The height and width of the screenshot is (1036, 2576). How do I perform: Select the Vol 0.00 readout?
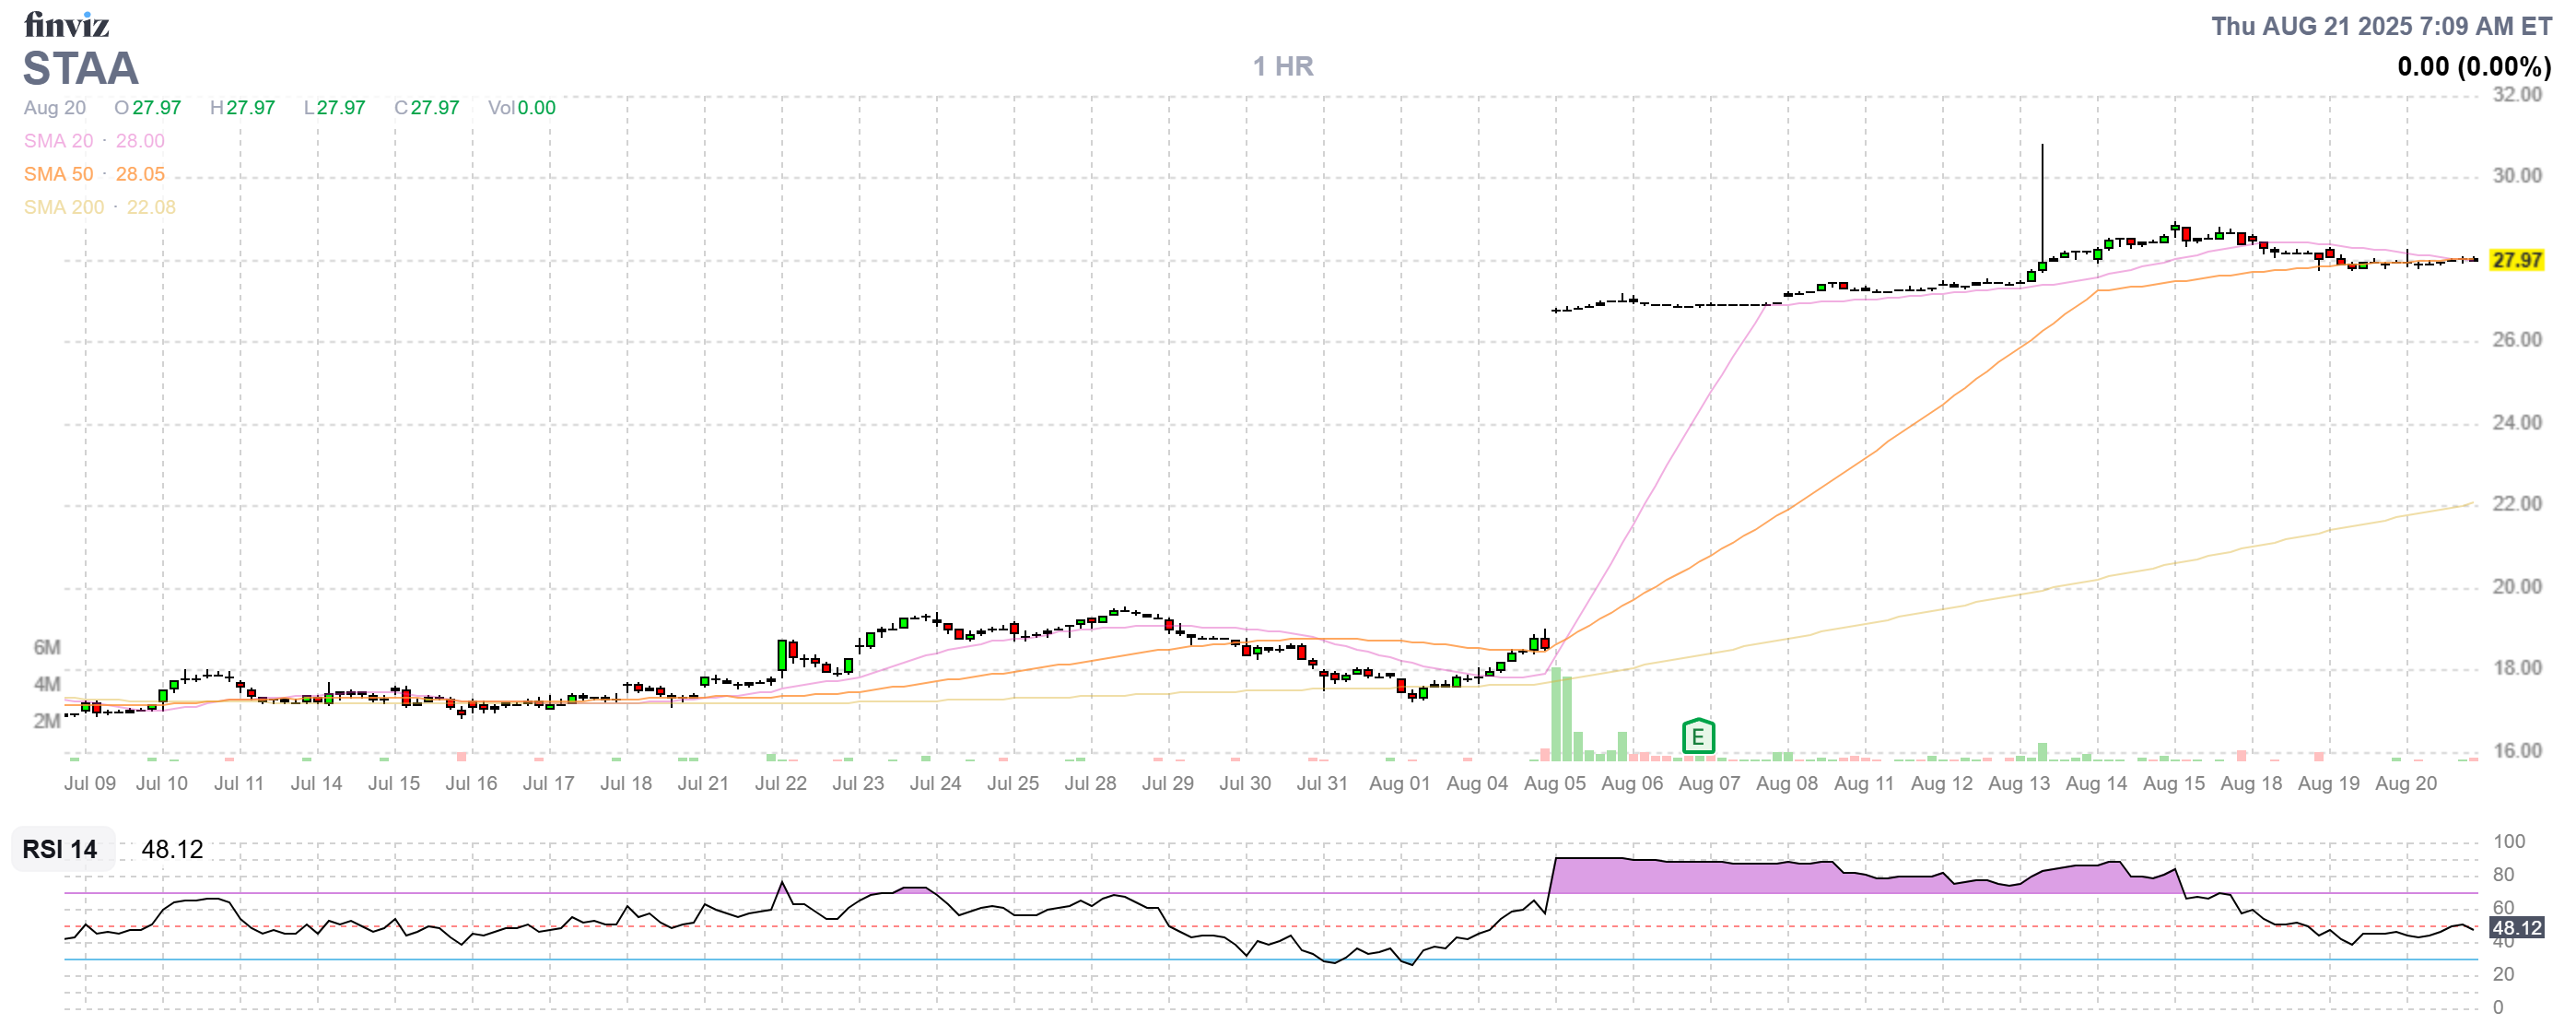point(520,108)
